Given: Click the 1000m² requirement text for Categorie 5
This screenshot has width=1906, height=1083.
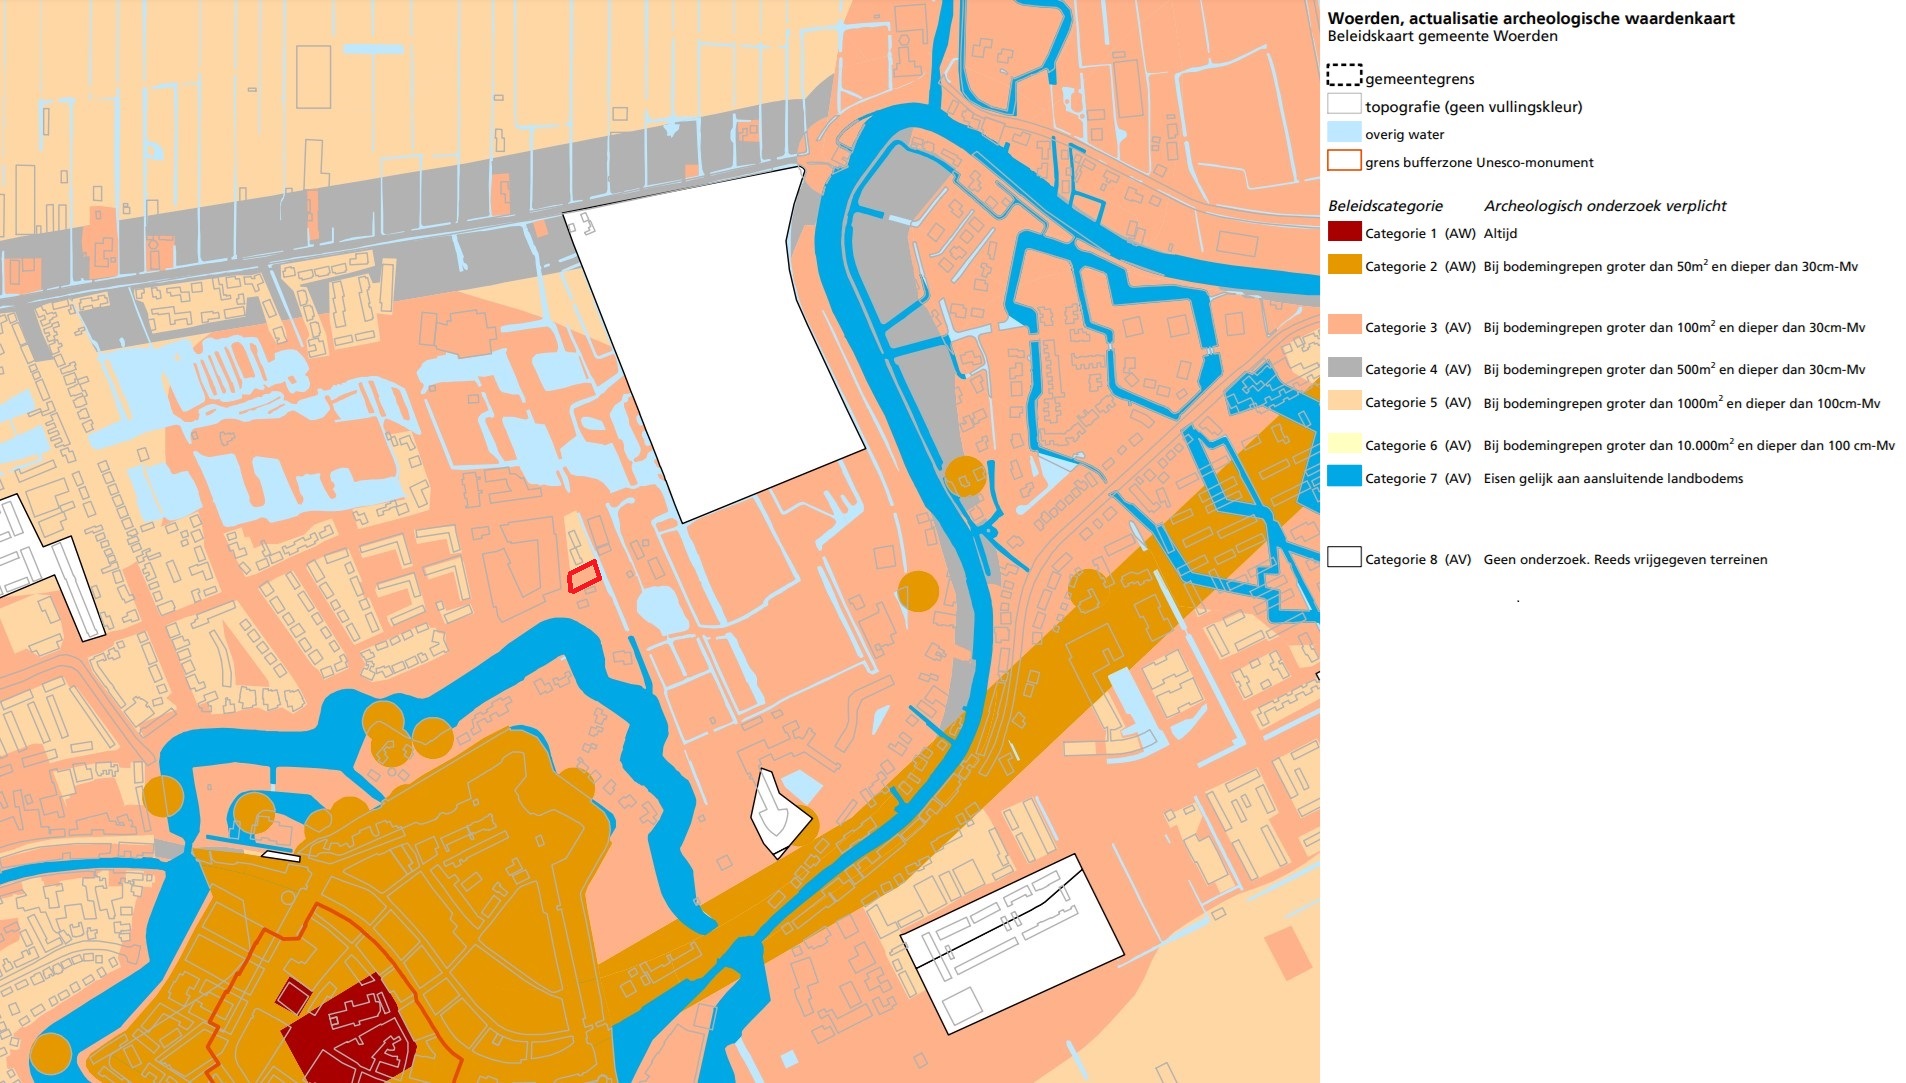Looking at the screenshot, I should pyautogui.click(x=1682, y=403).
